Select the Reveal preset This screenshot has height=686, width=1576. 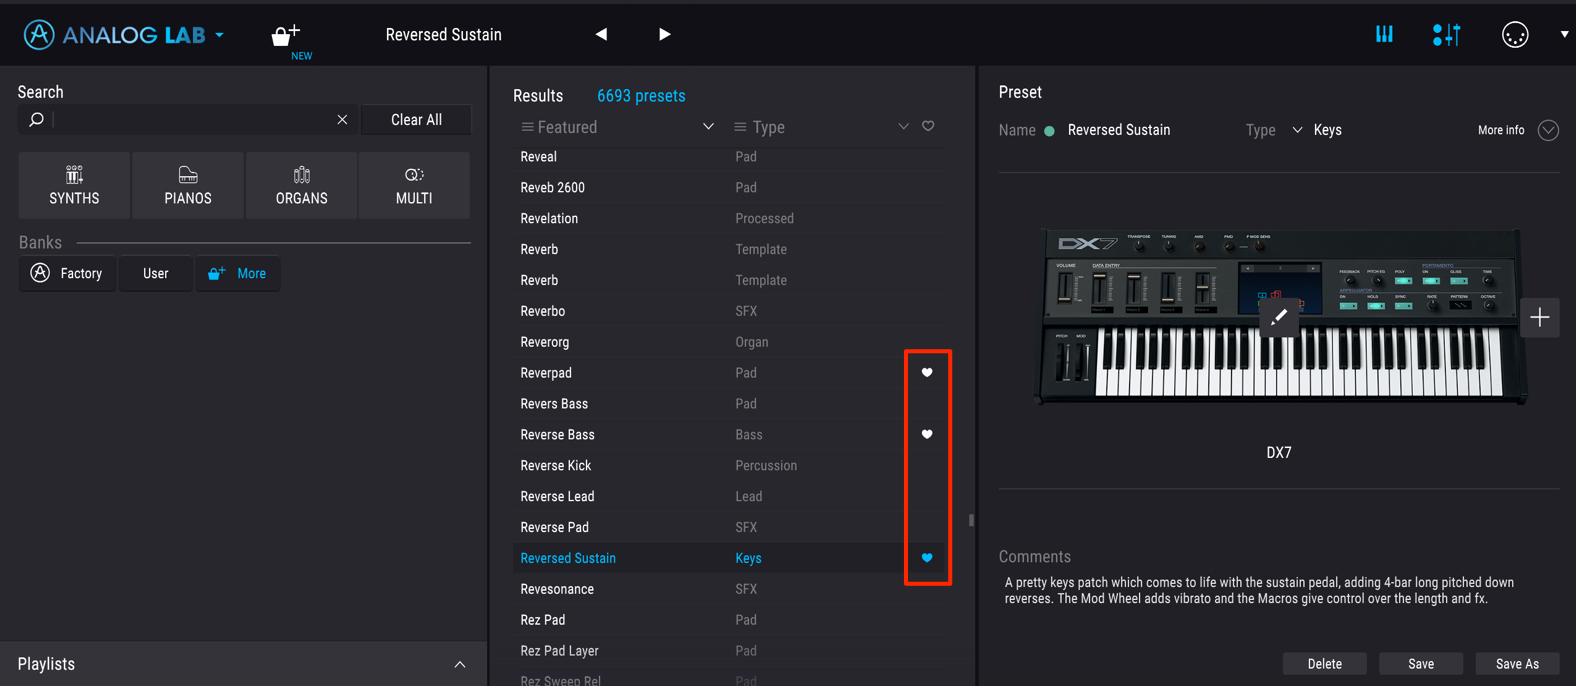pyautogui.click(x=539, y=157)
